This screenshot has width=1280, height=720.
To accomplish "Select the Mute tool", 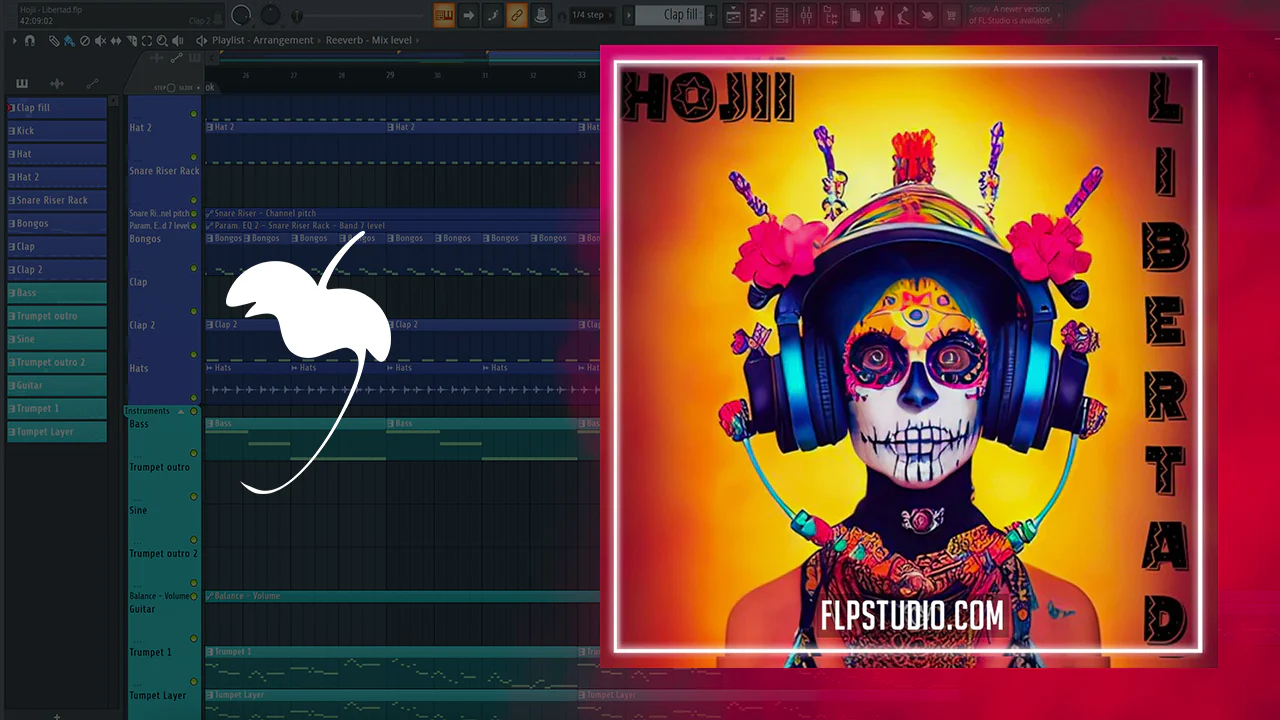I will coord(101,41).
